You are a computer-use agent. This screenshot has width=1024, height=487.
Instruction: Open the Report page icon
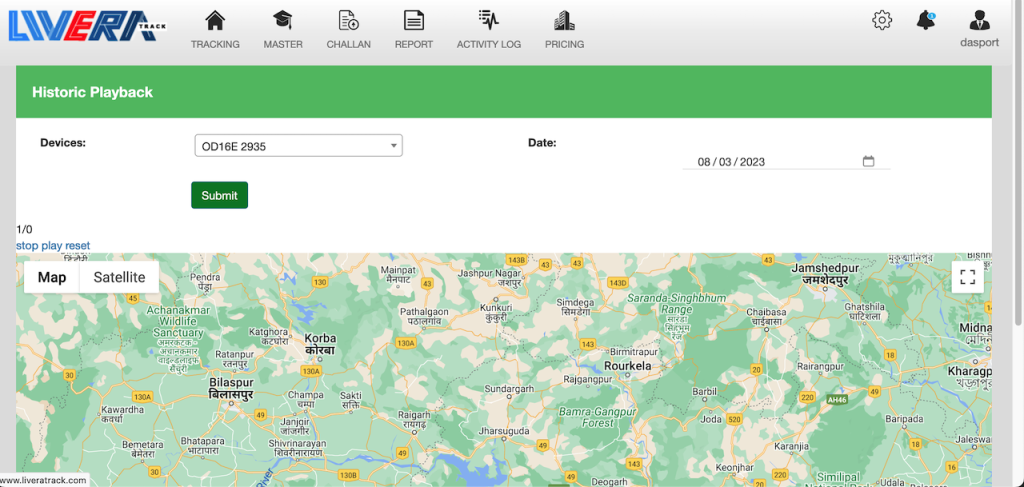point(414,21)
